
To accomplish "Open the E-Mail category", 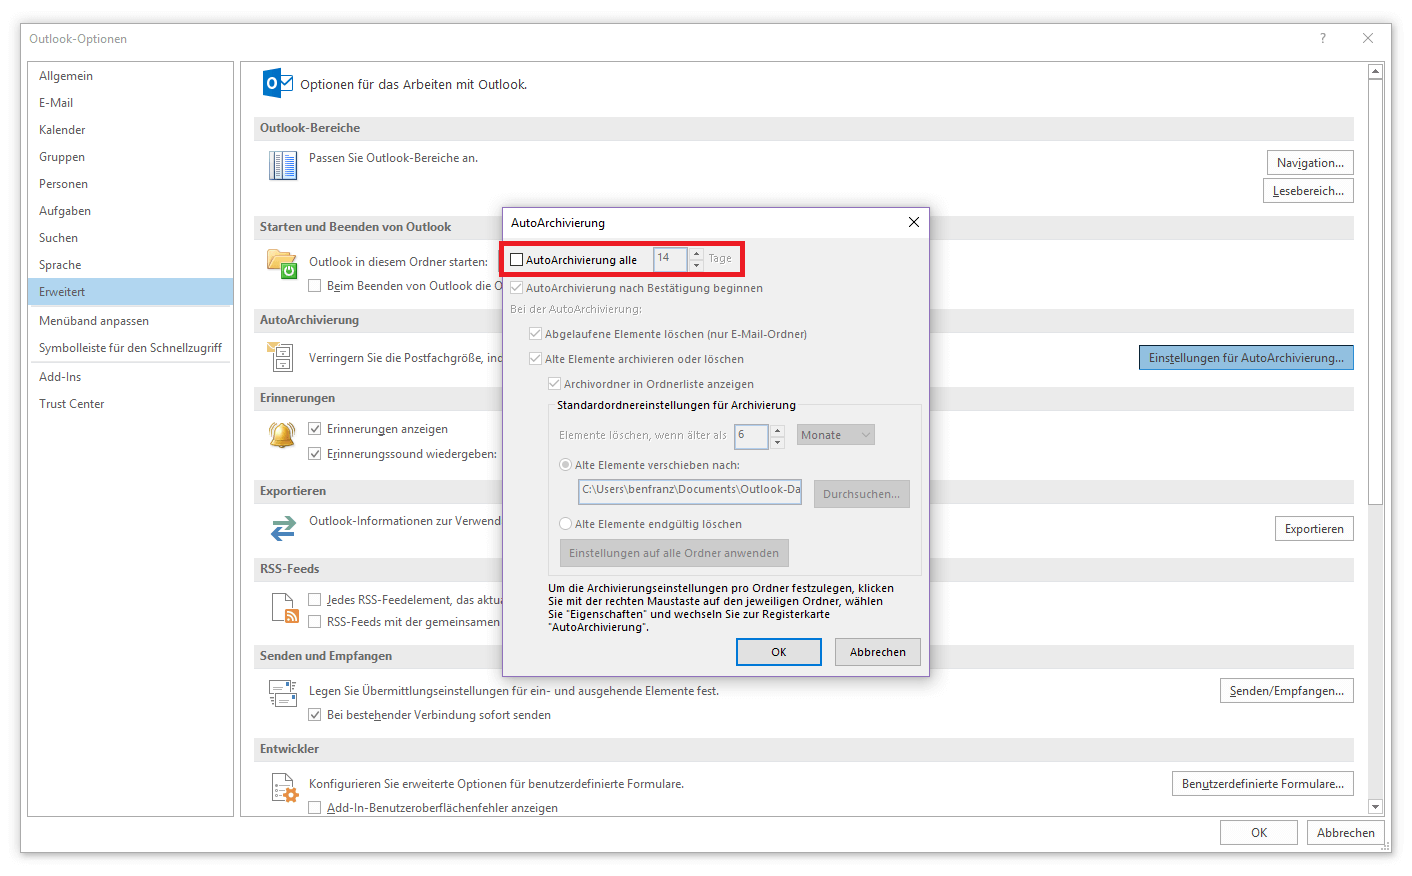I will [130, 103].
